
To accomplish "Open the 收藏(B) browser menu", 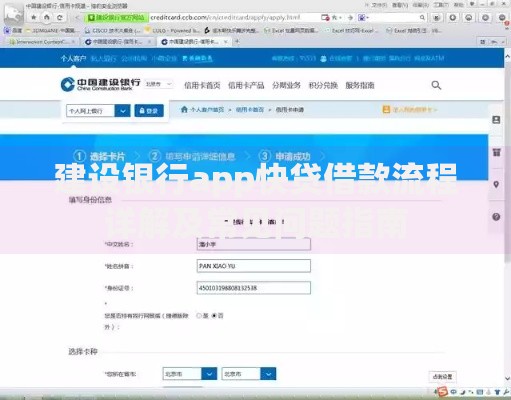I will [x=420, y=5].
